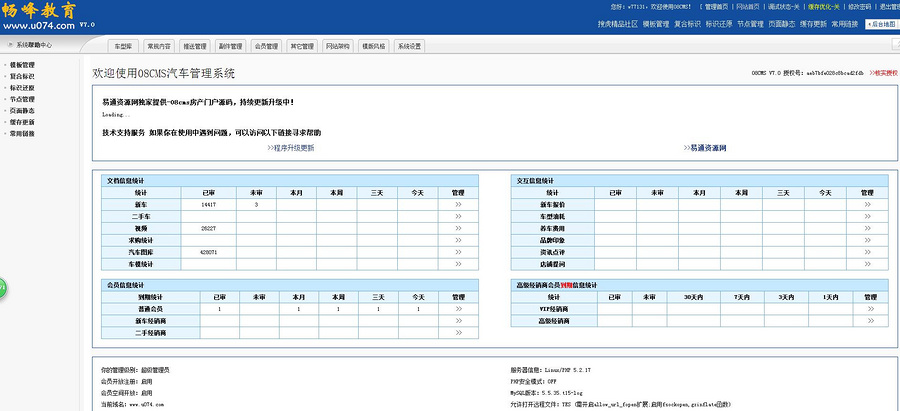Open manage arrows for 二手车 row
This screenshot has width=900, height=411.
click(x=458, y=216)
